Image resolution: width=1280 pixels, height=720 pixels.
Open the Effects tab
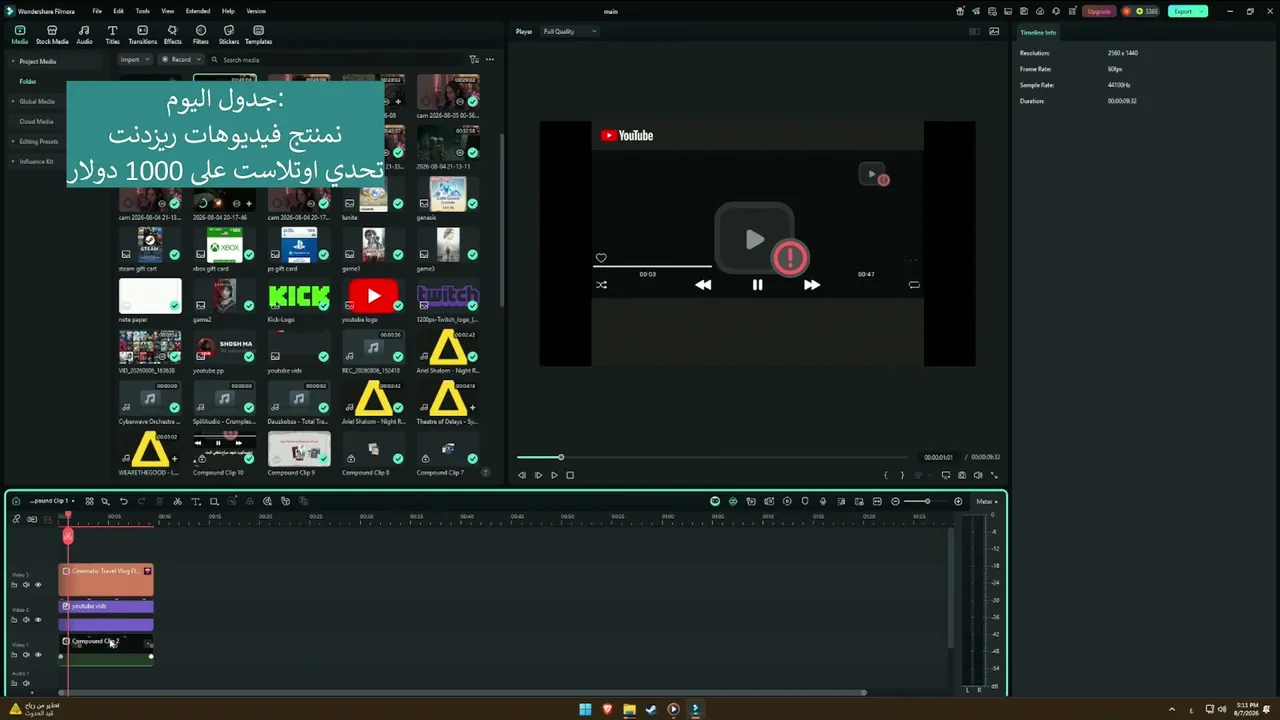[173, 35]
